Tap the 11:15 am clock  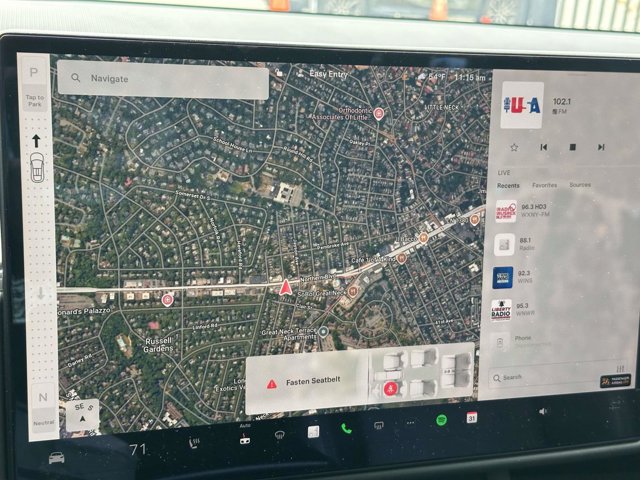469,77
